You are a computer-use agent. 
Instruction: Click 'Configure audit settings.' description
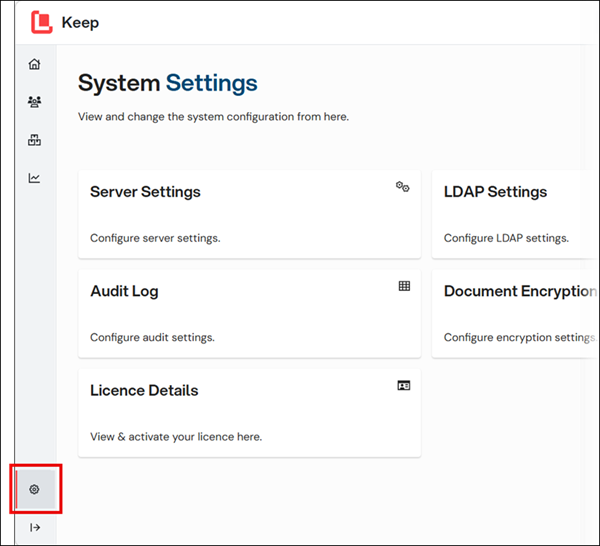click(x=152, y=337)
